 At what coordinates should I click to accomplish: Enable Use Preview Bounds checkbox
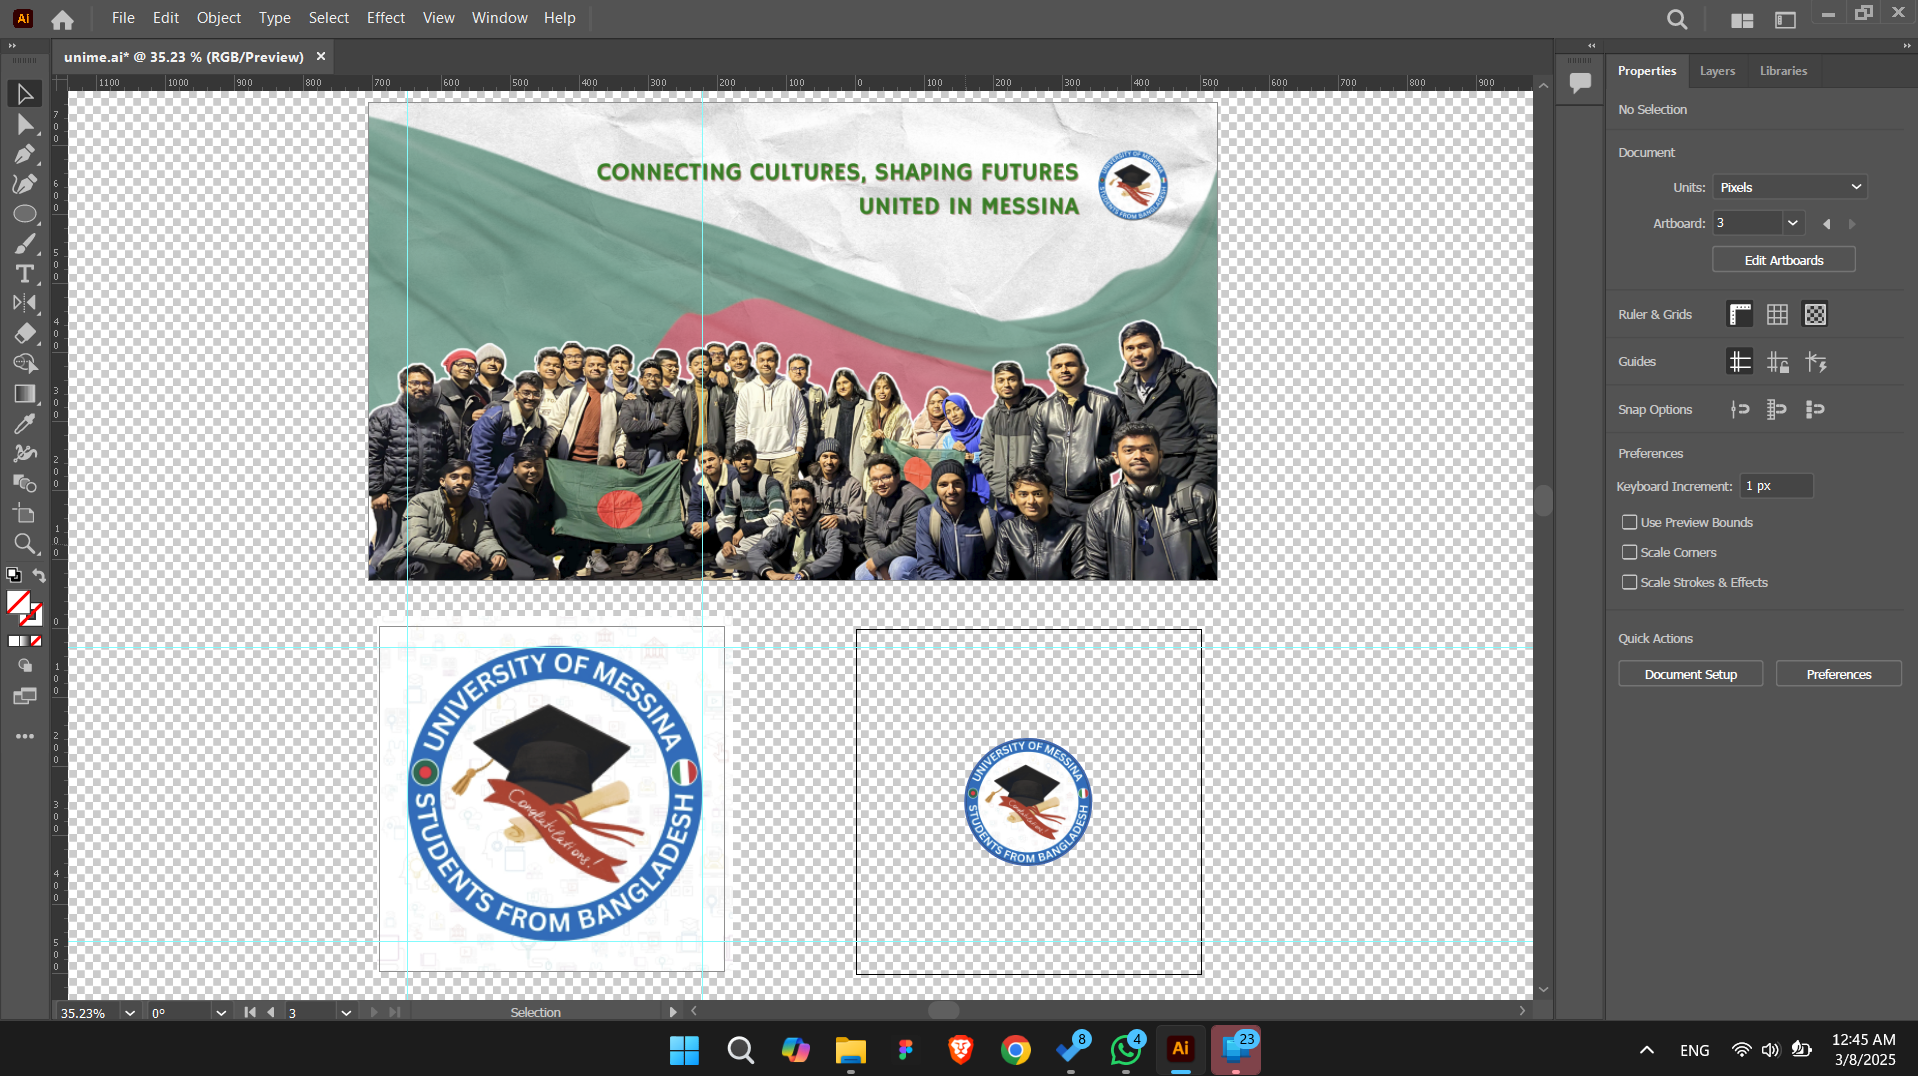point(1629,522)
